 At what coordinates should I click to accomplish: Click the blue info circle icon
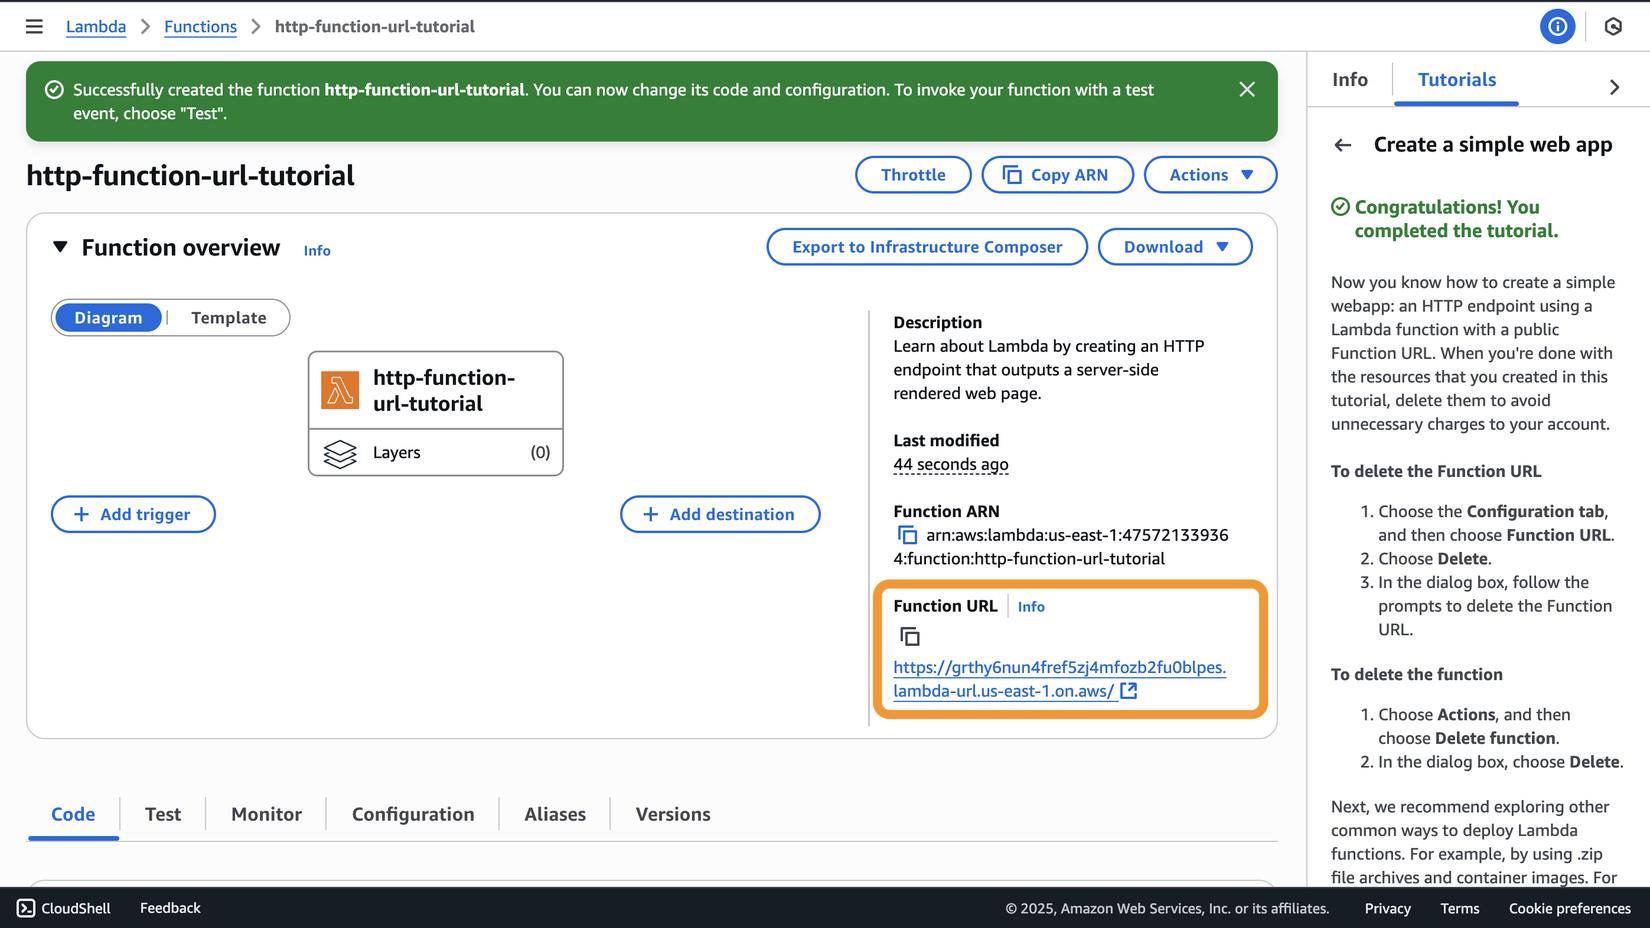coord(1557,27)
